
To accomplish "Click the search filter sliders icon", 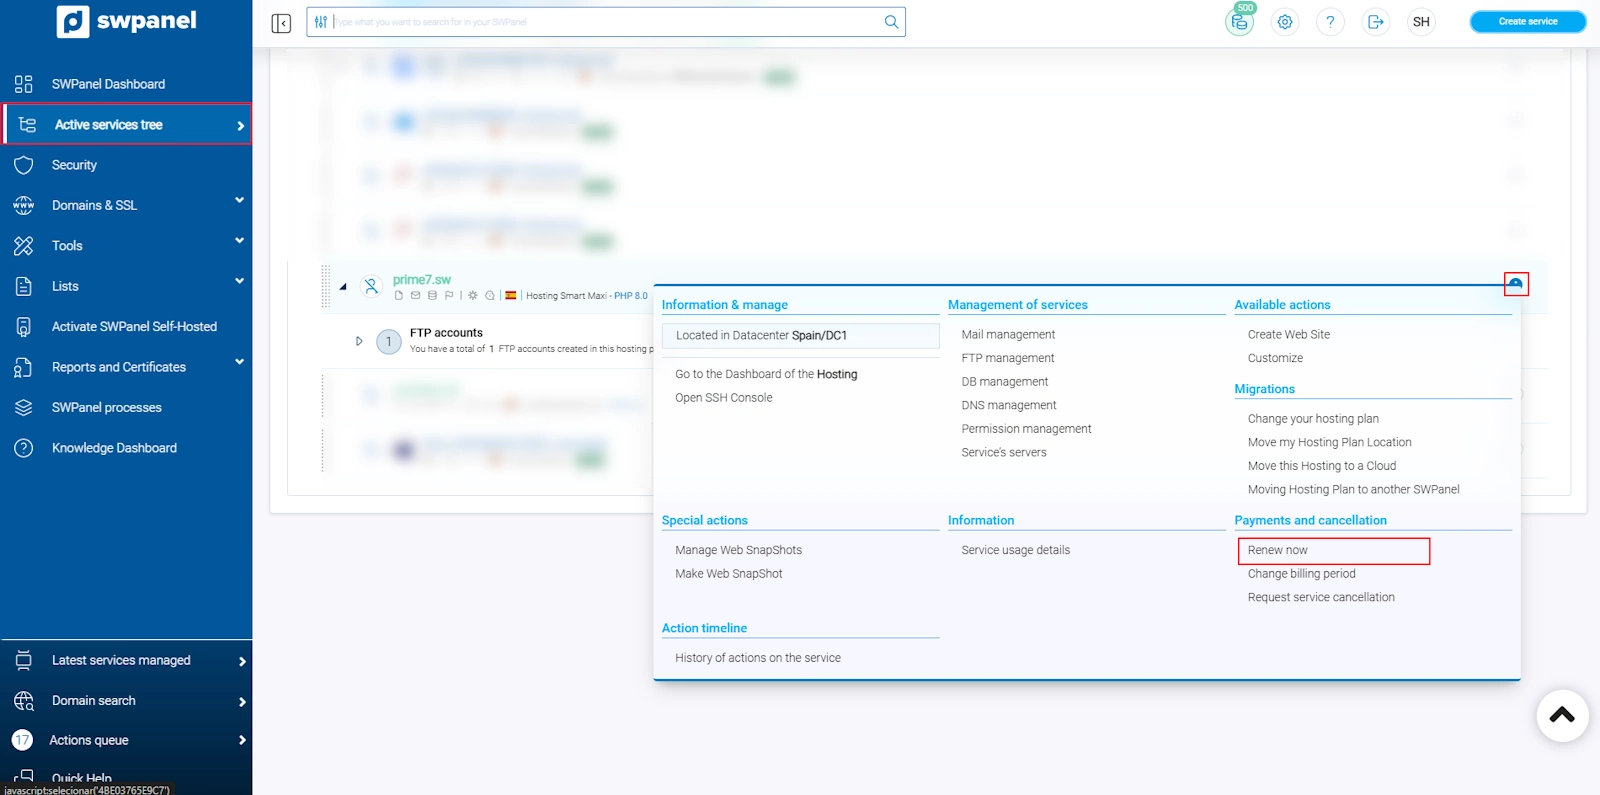I will point(321,22).
